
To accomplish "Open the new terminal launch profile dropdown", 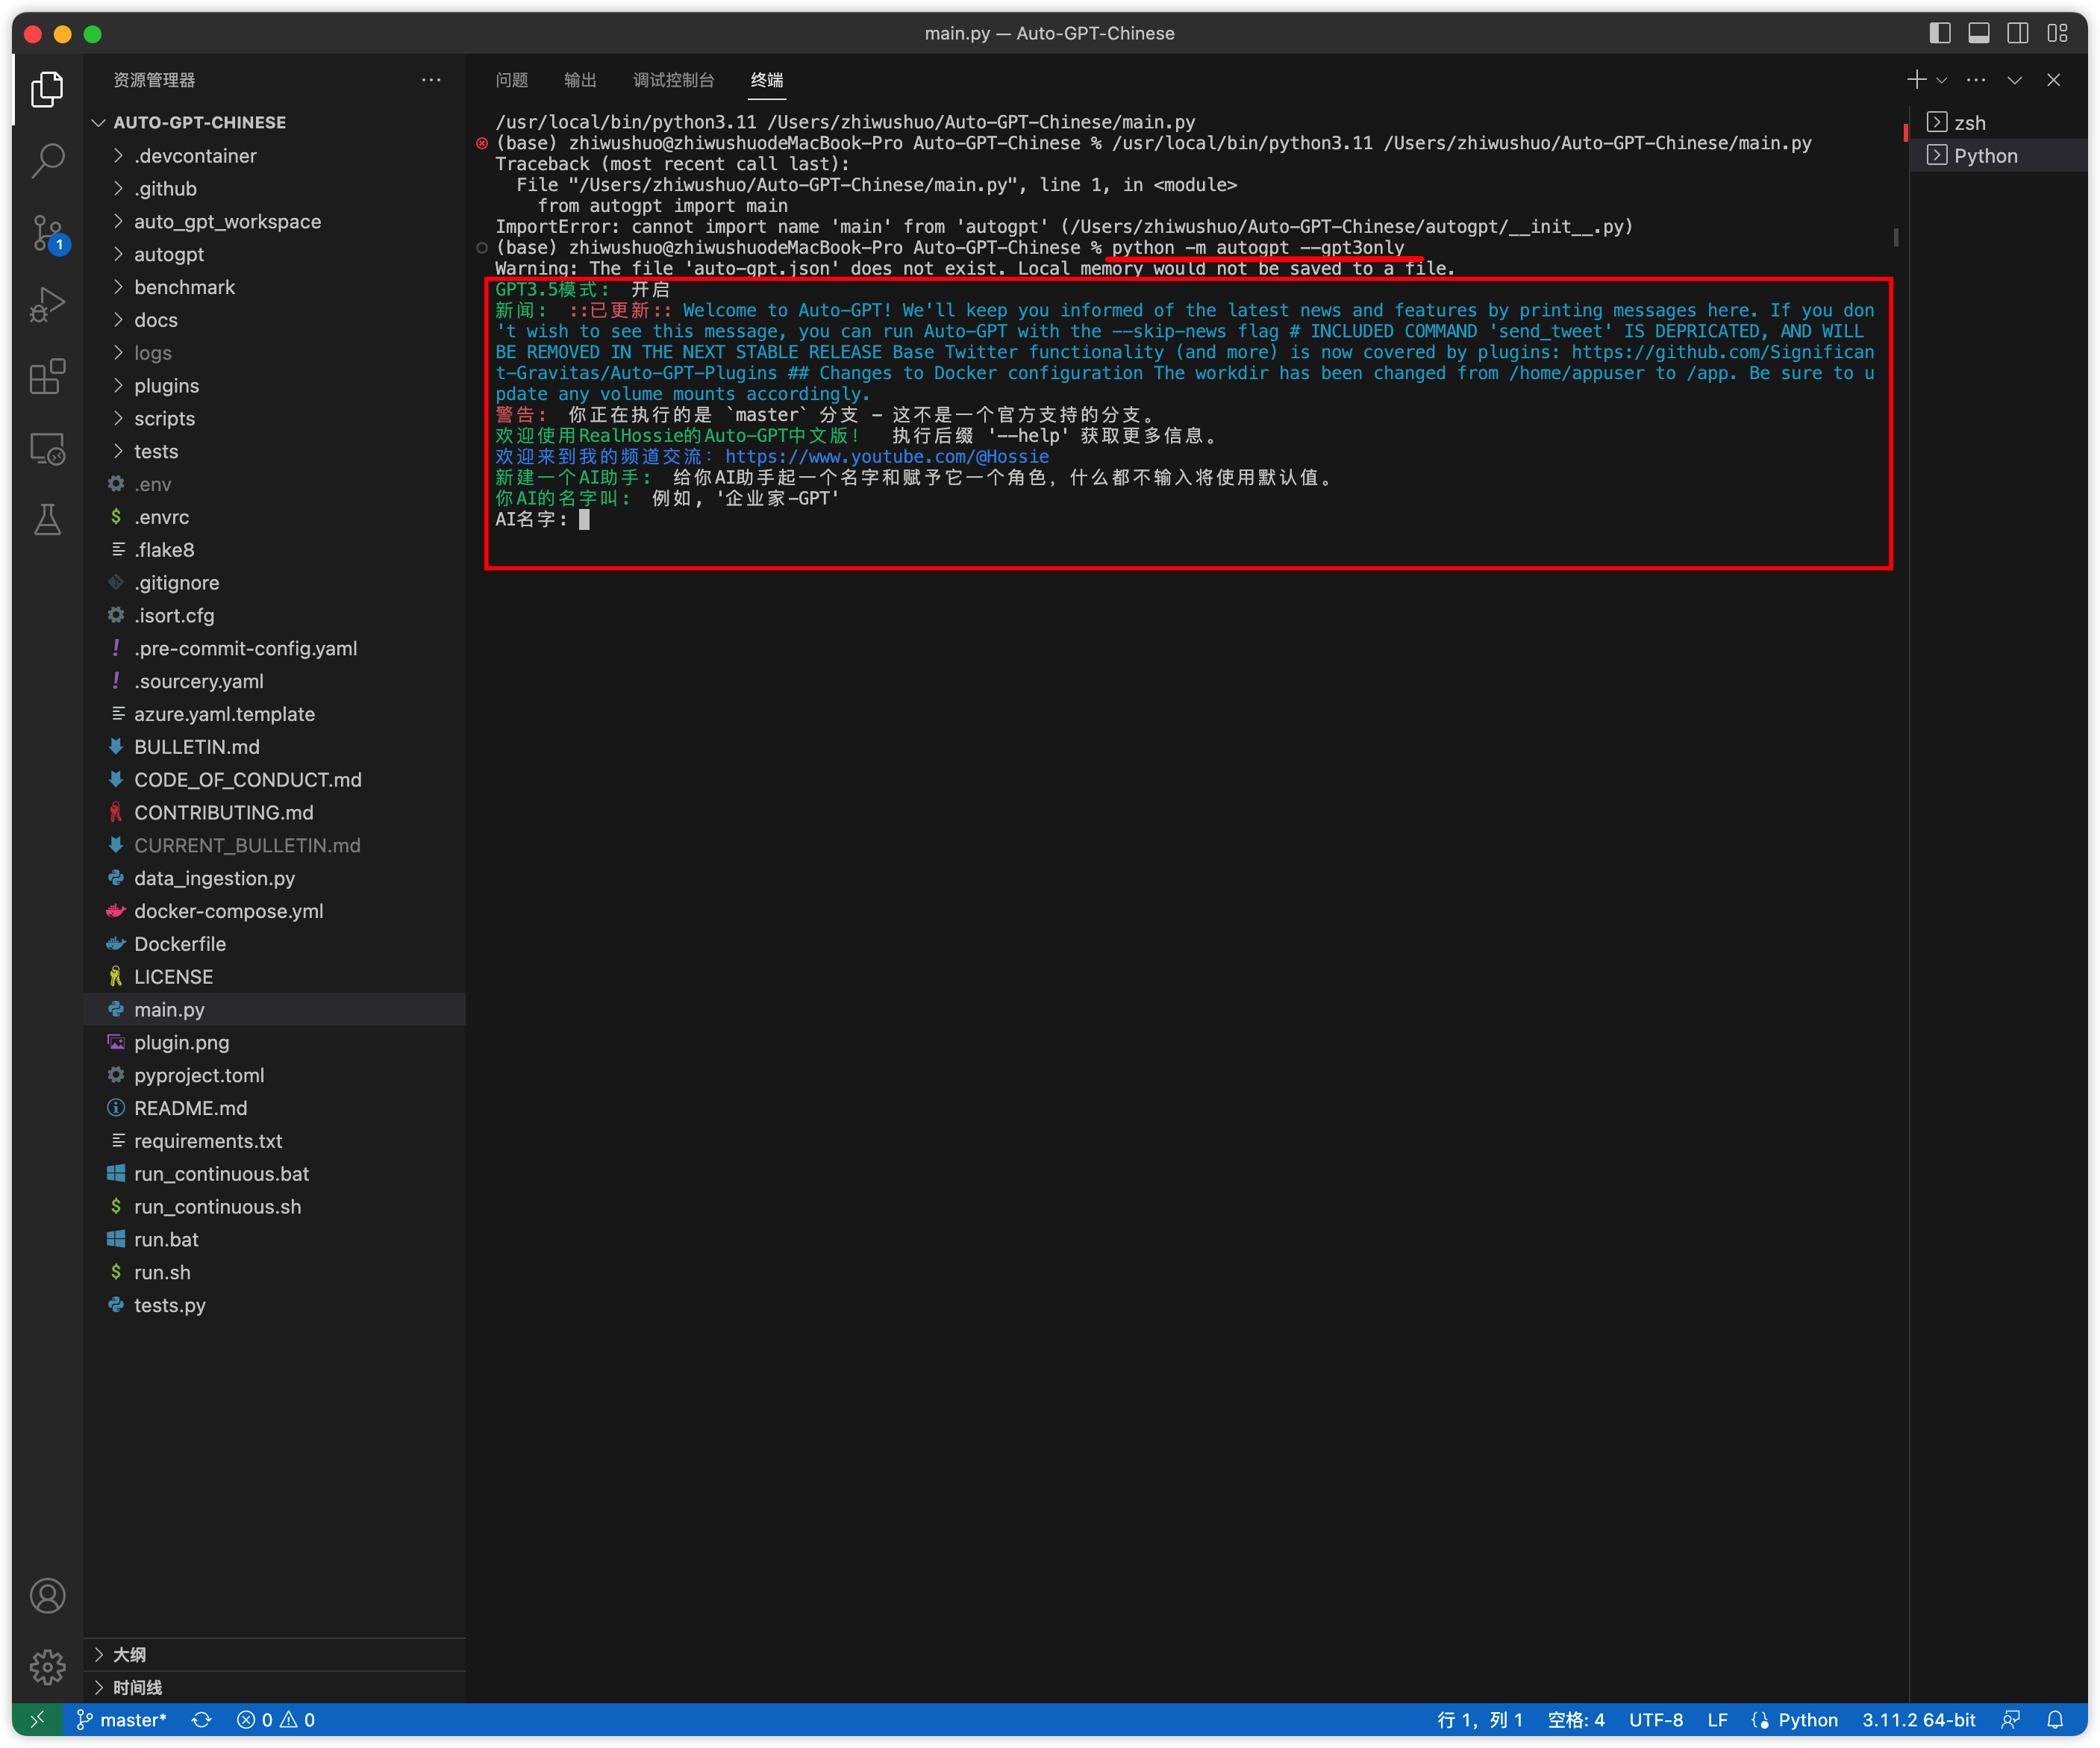I will [x=1942, y=80].
